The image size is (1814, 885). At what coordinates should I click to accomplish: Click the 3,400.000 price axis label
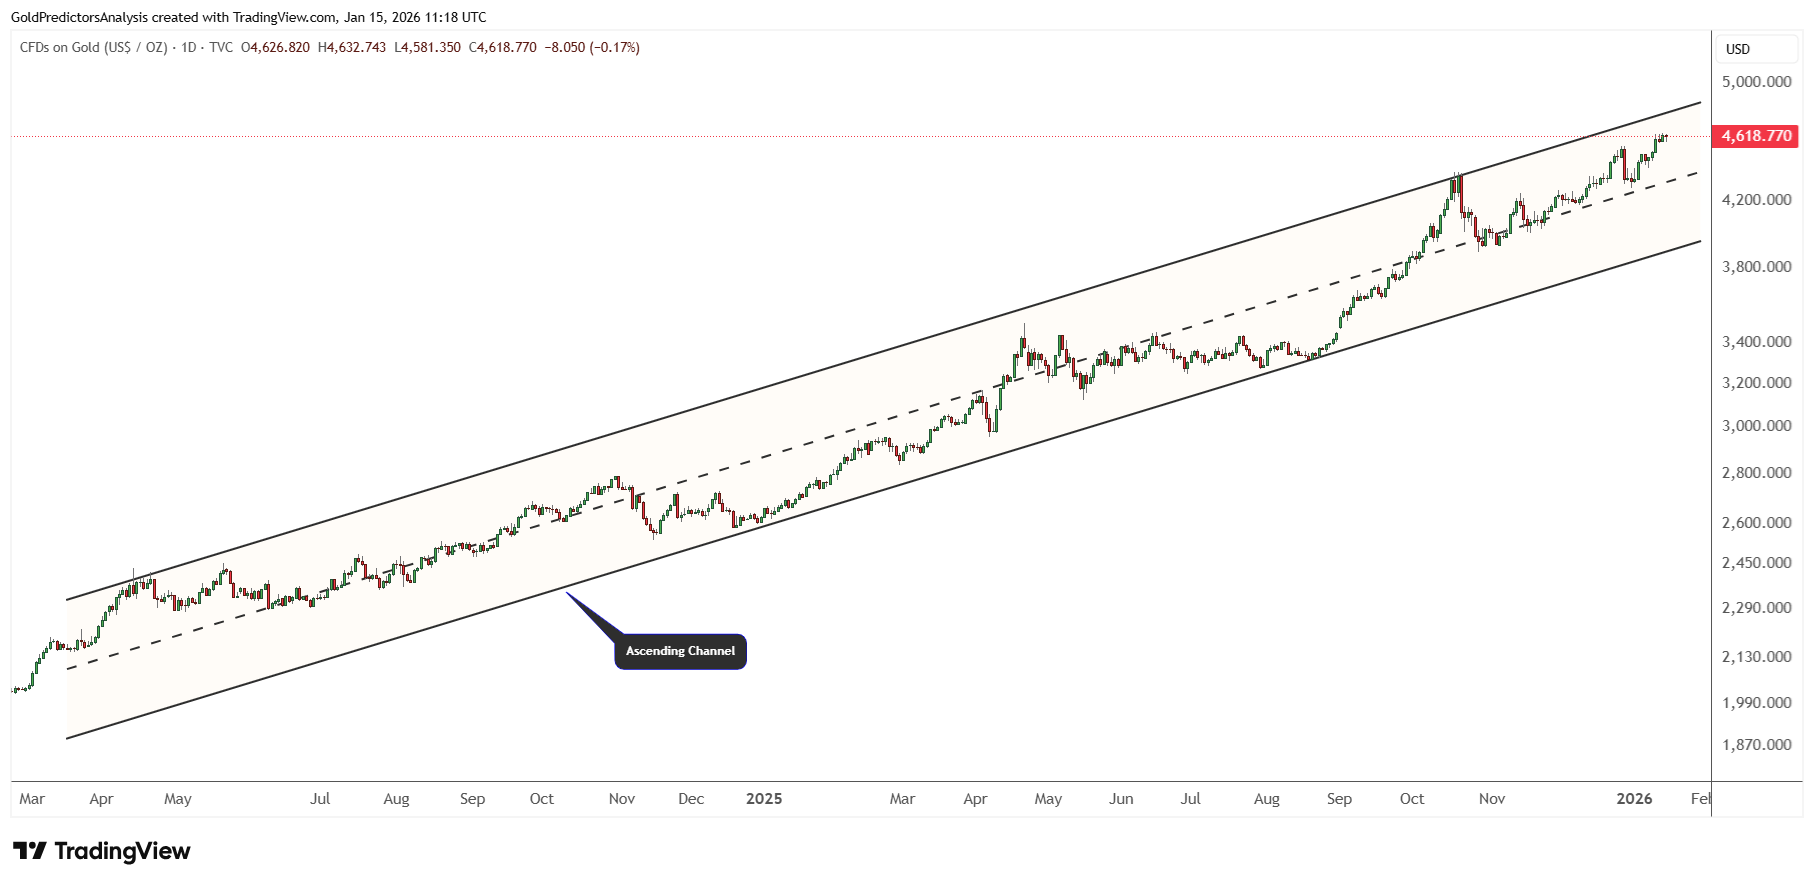[x=1755, y=342]
